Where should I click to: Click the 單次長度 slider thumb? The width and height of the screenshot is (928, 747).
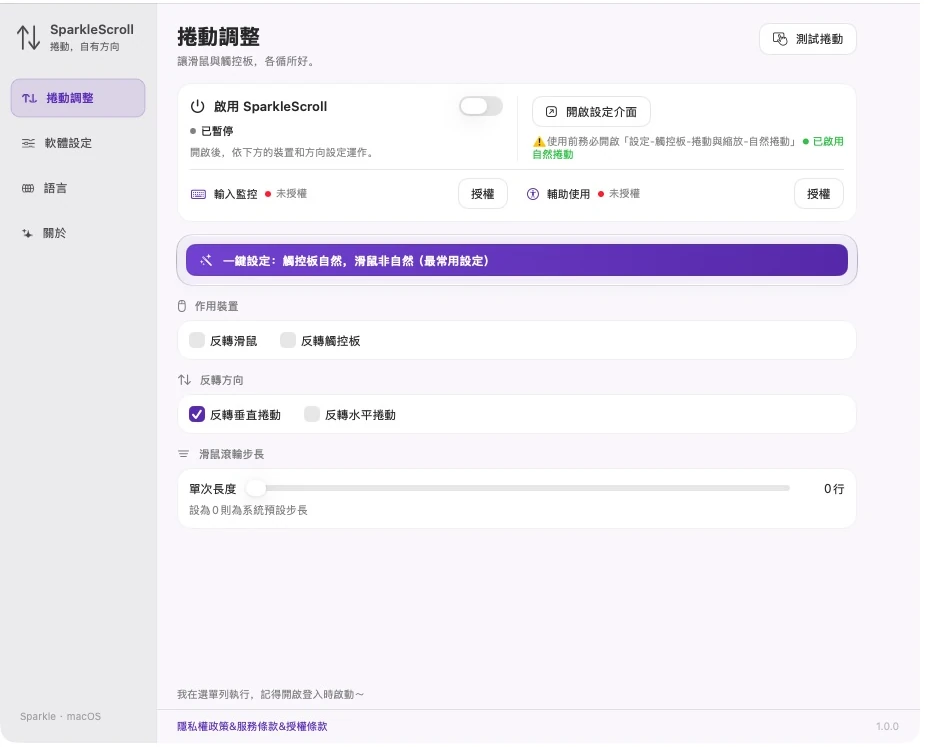256,488
